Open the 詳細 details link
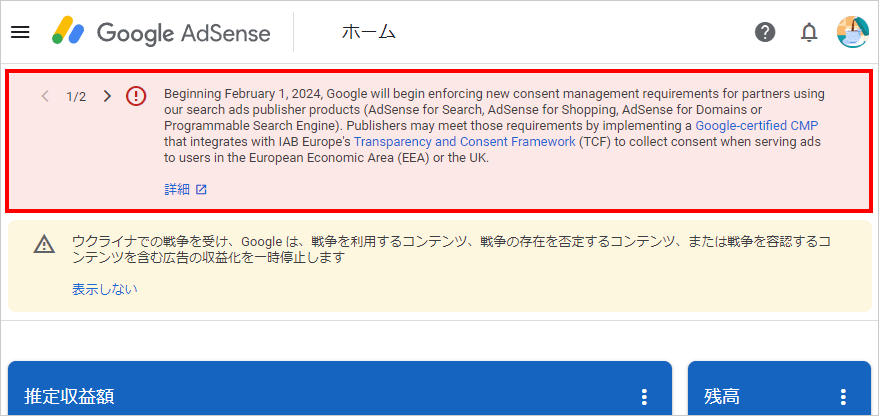Image resolution: width=879 pixels, height=416 pixels. (177, 189)
